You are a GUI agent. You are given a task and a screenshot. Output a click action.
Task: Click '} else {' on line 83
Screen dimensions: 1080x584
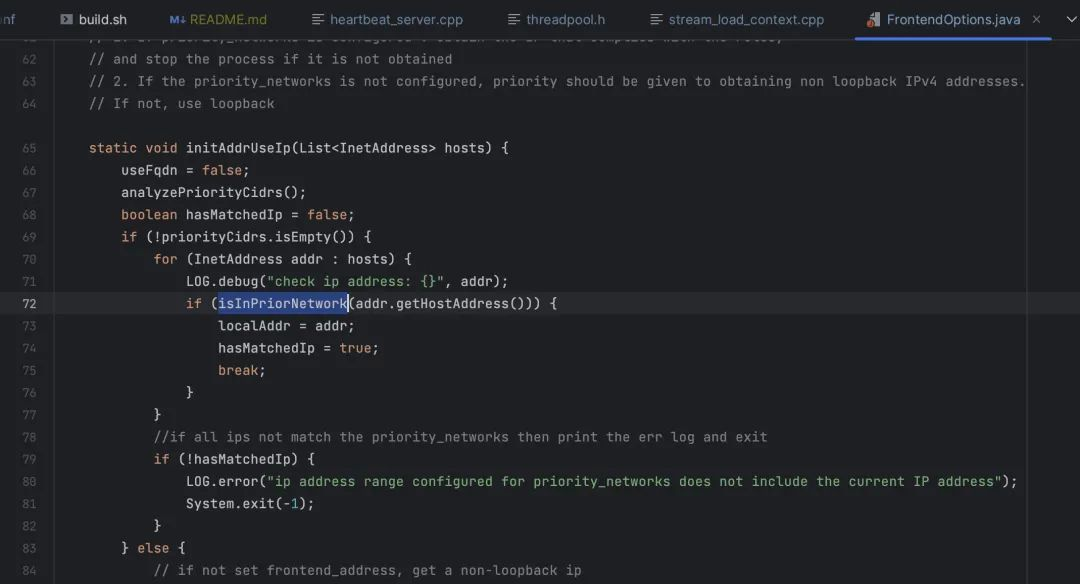(x=153, y=548)
